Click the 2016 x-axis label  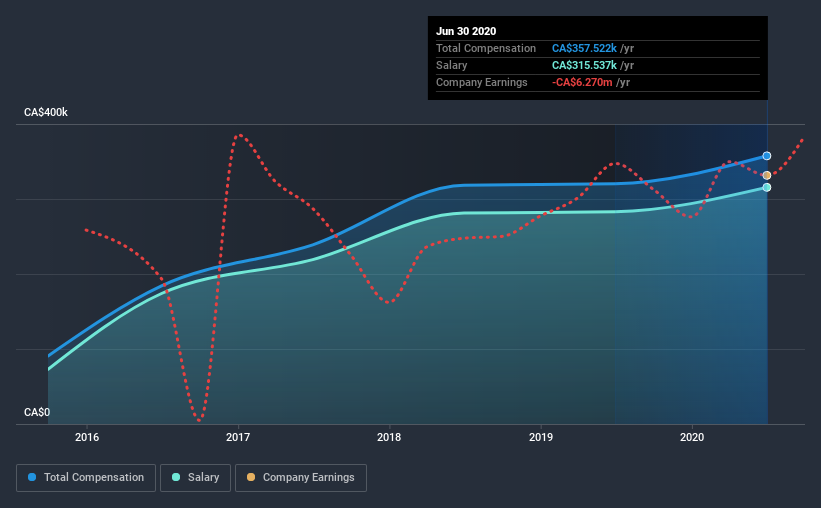coord(87,437)
